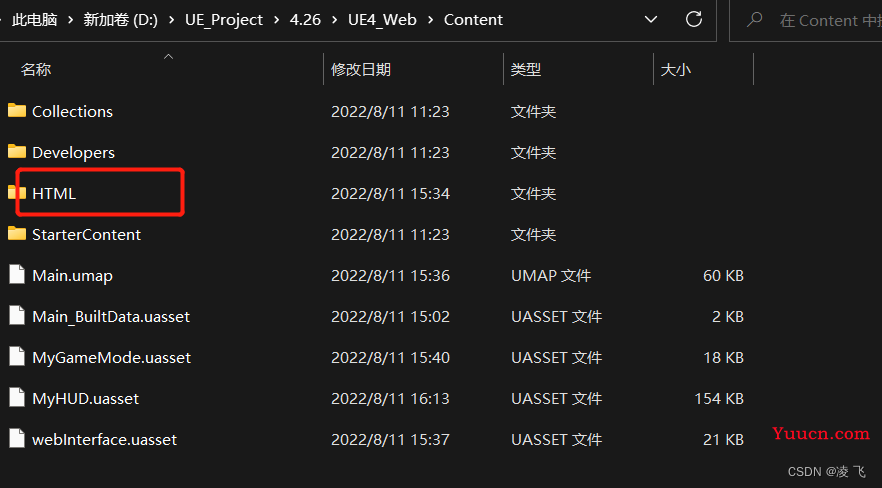This screenshot has height=488, width=882.
Task: Click the Main.umap file icon
Action: 17,275
